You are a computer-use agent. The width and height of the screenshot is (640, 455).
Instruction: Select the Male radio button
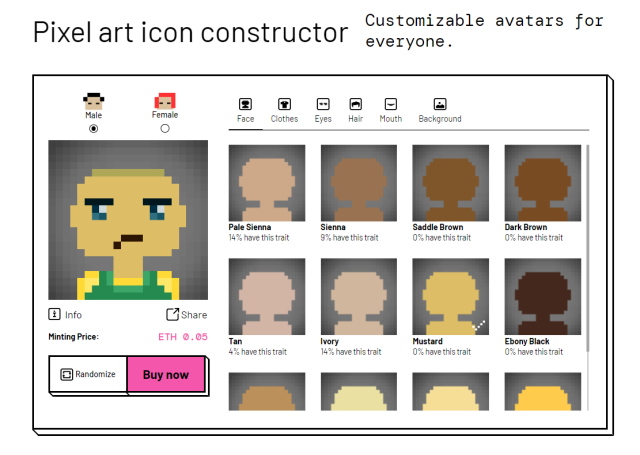(94, 128)
